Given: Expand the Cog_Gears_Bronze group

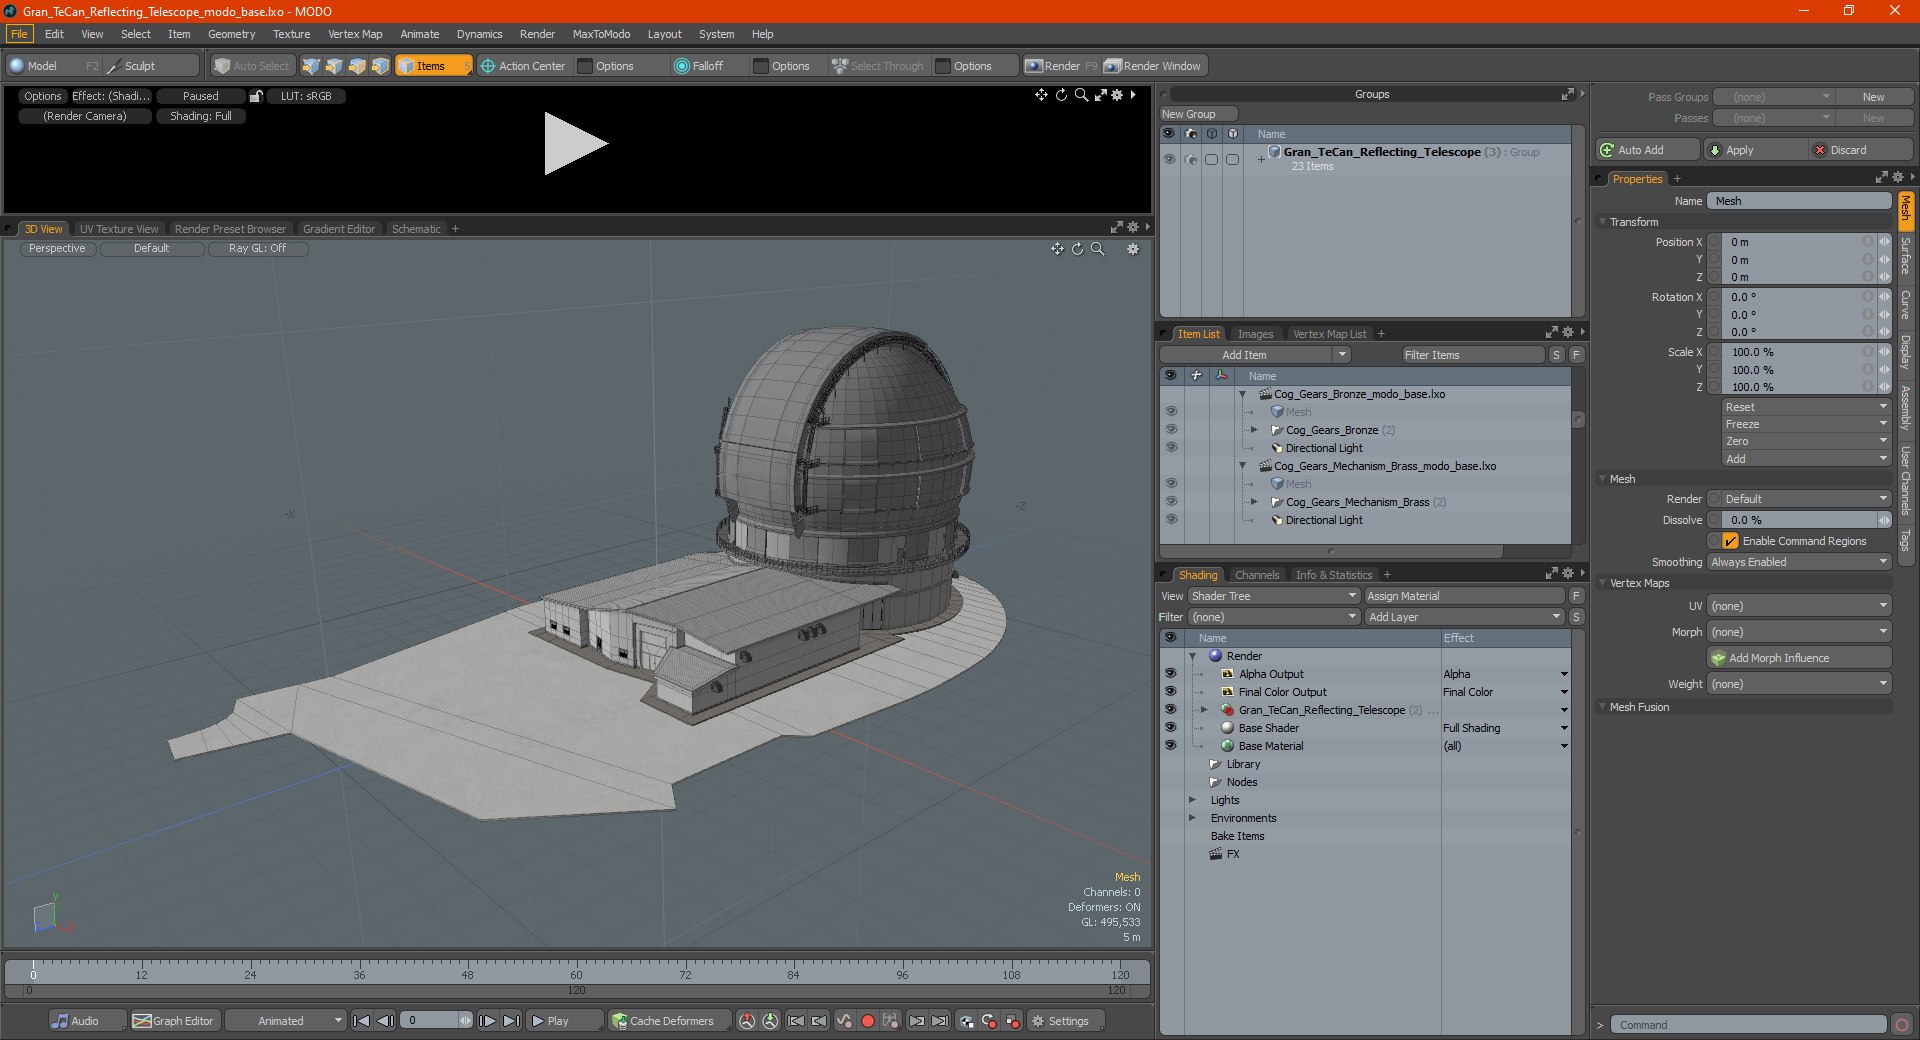Looking at the screenshot, I should (1255, 430).
